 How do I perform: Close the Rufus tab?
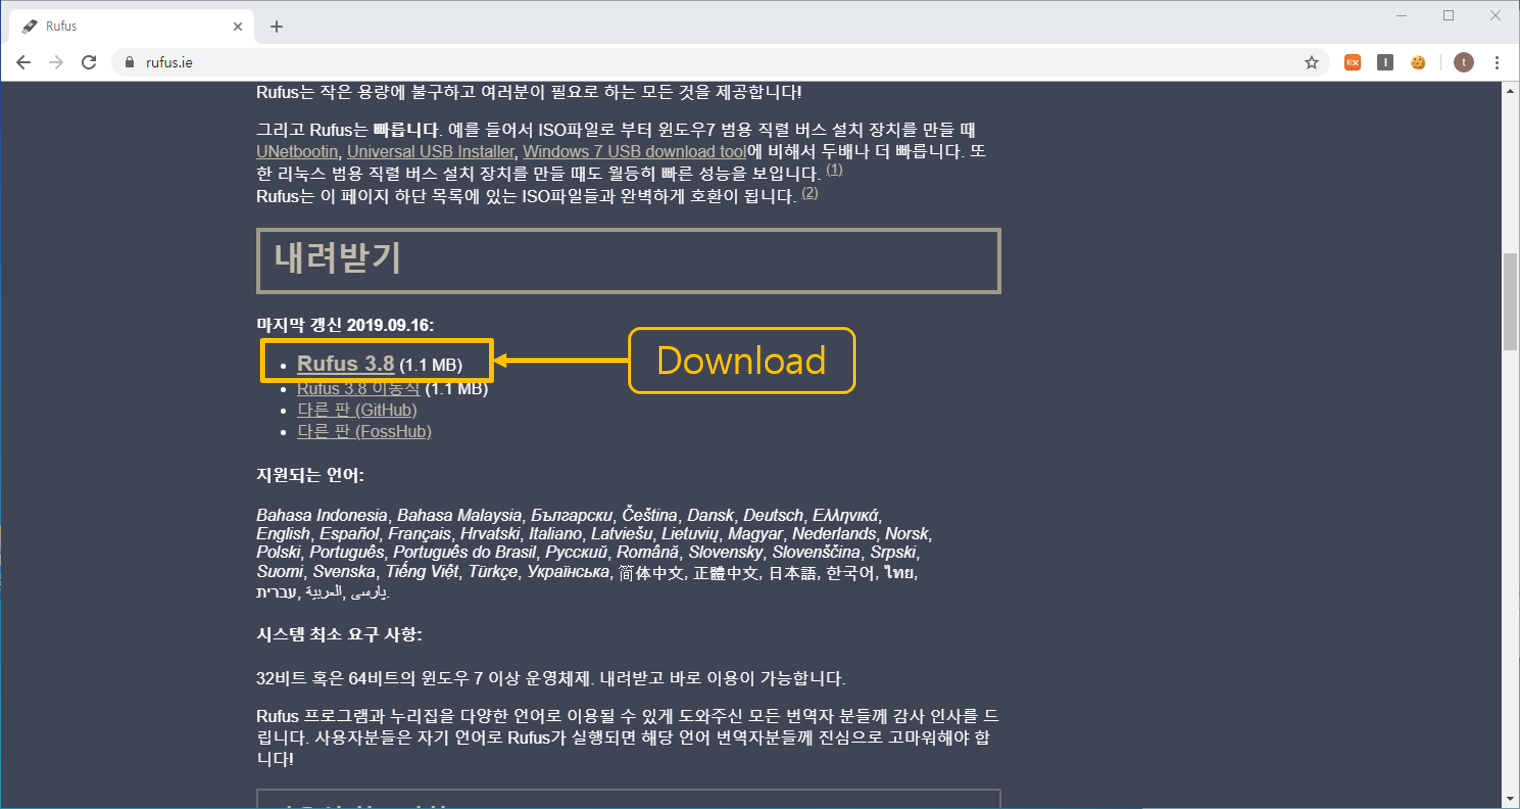(238, 27)
